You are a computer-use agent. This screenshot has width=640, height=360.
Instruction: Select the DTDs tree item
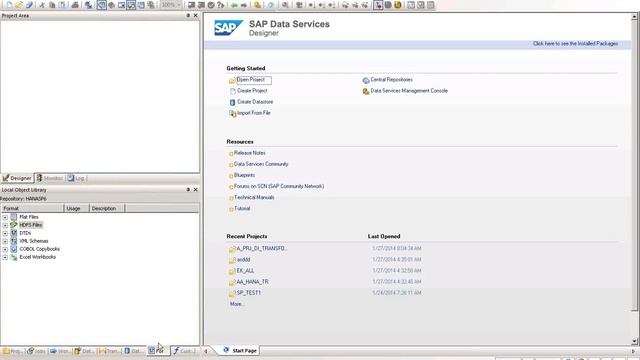tap(25, 233)
